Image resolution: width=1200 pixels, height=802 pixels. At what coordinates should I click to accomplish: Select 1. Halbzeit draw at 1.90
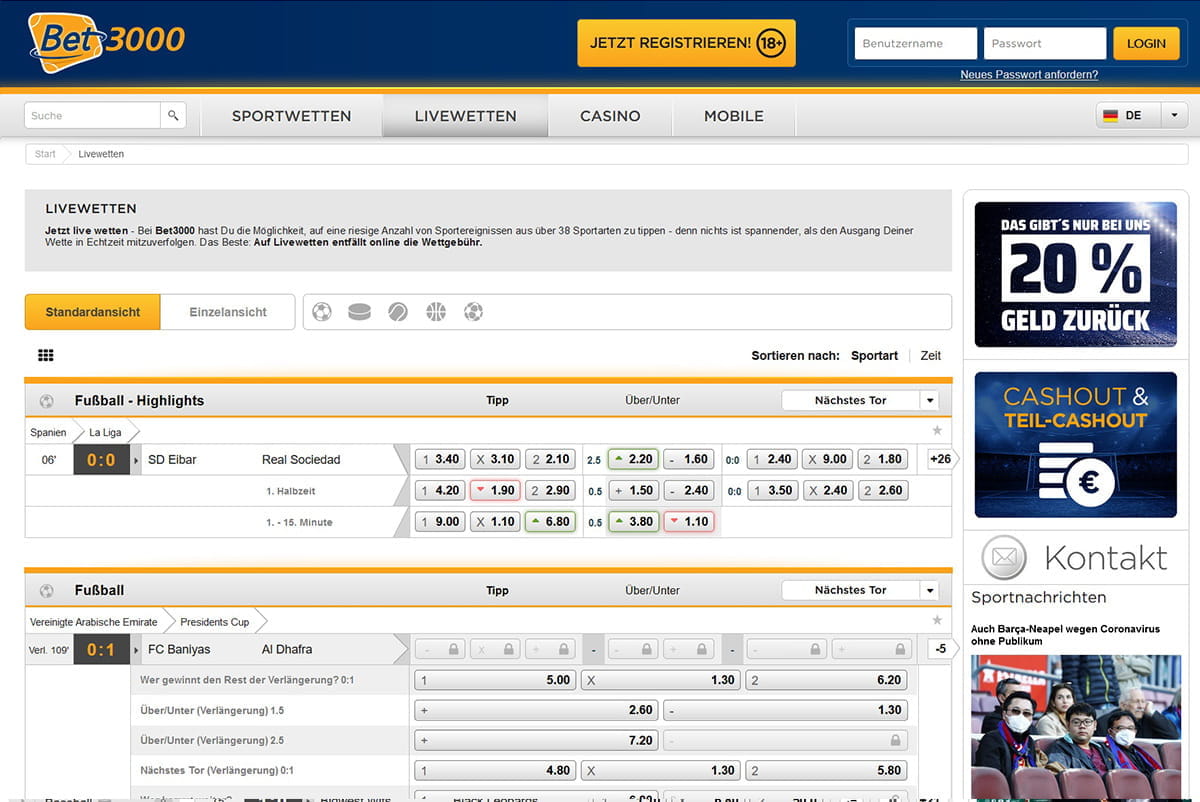(495, 491)
